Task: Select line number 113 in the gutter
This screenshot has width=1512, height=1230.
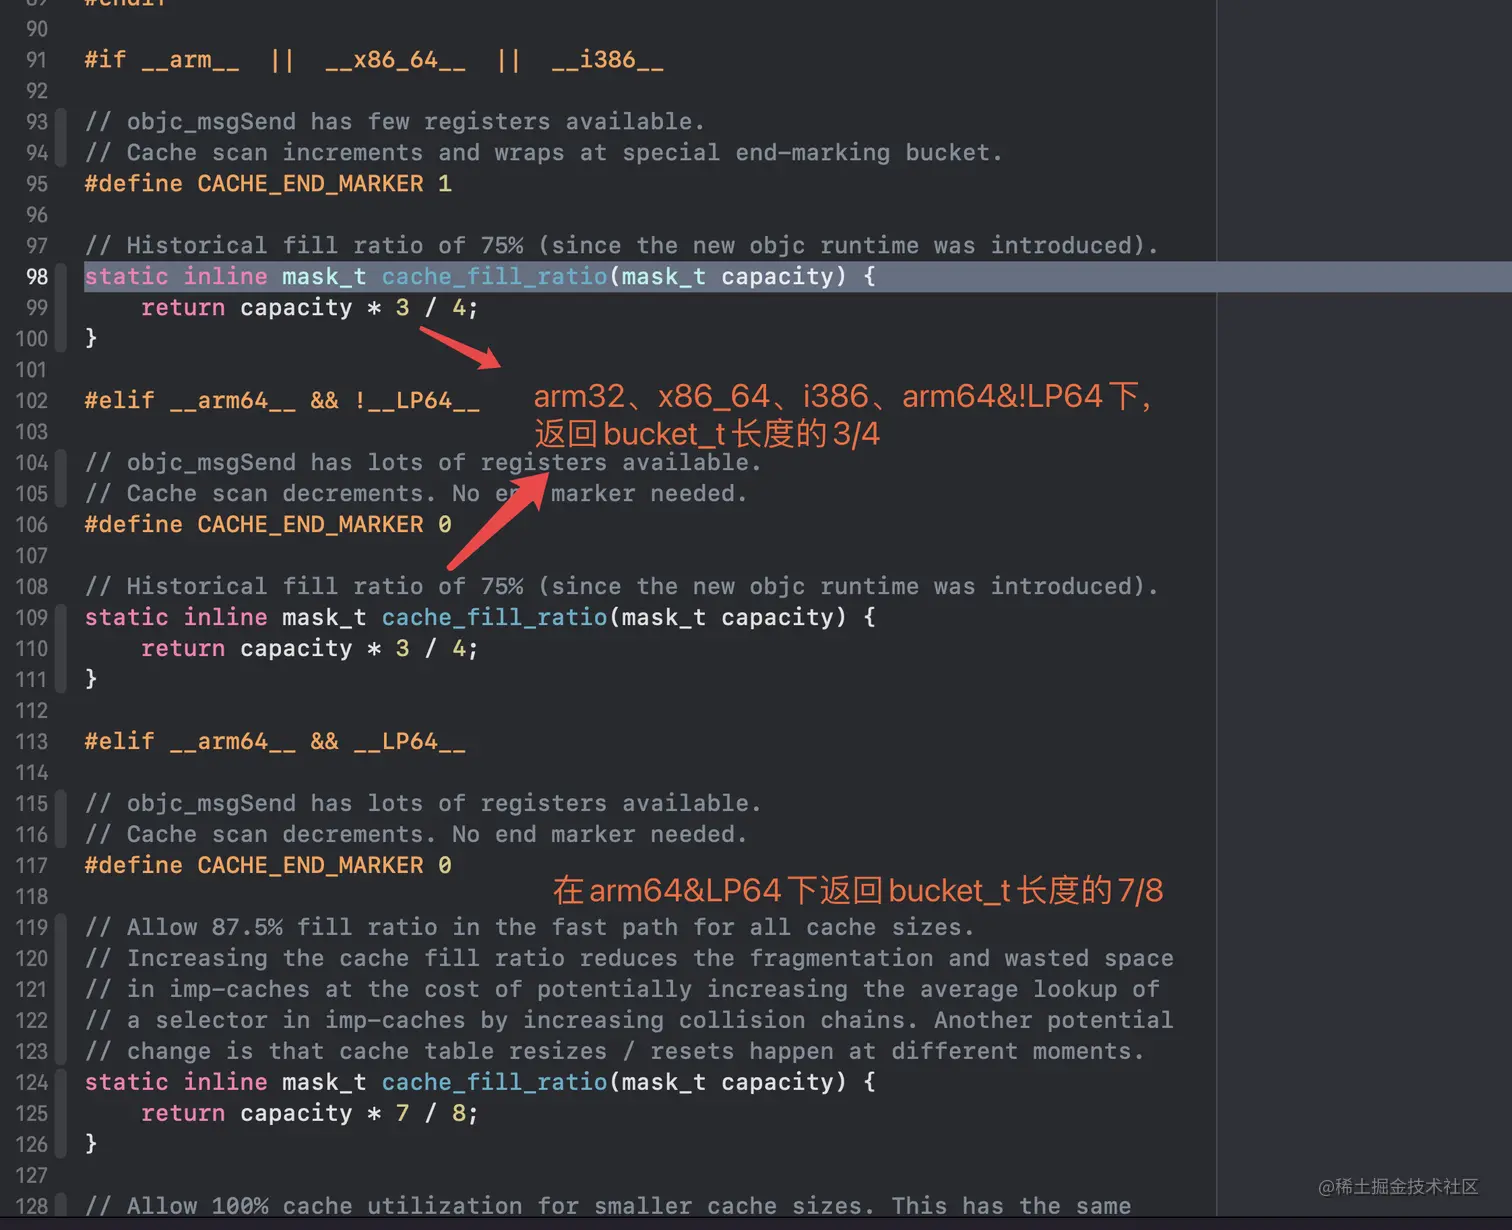Action: point(32,742)
